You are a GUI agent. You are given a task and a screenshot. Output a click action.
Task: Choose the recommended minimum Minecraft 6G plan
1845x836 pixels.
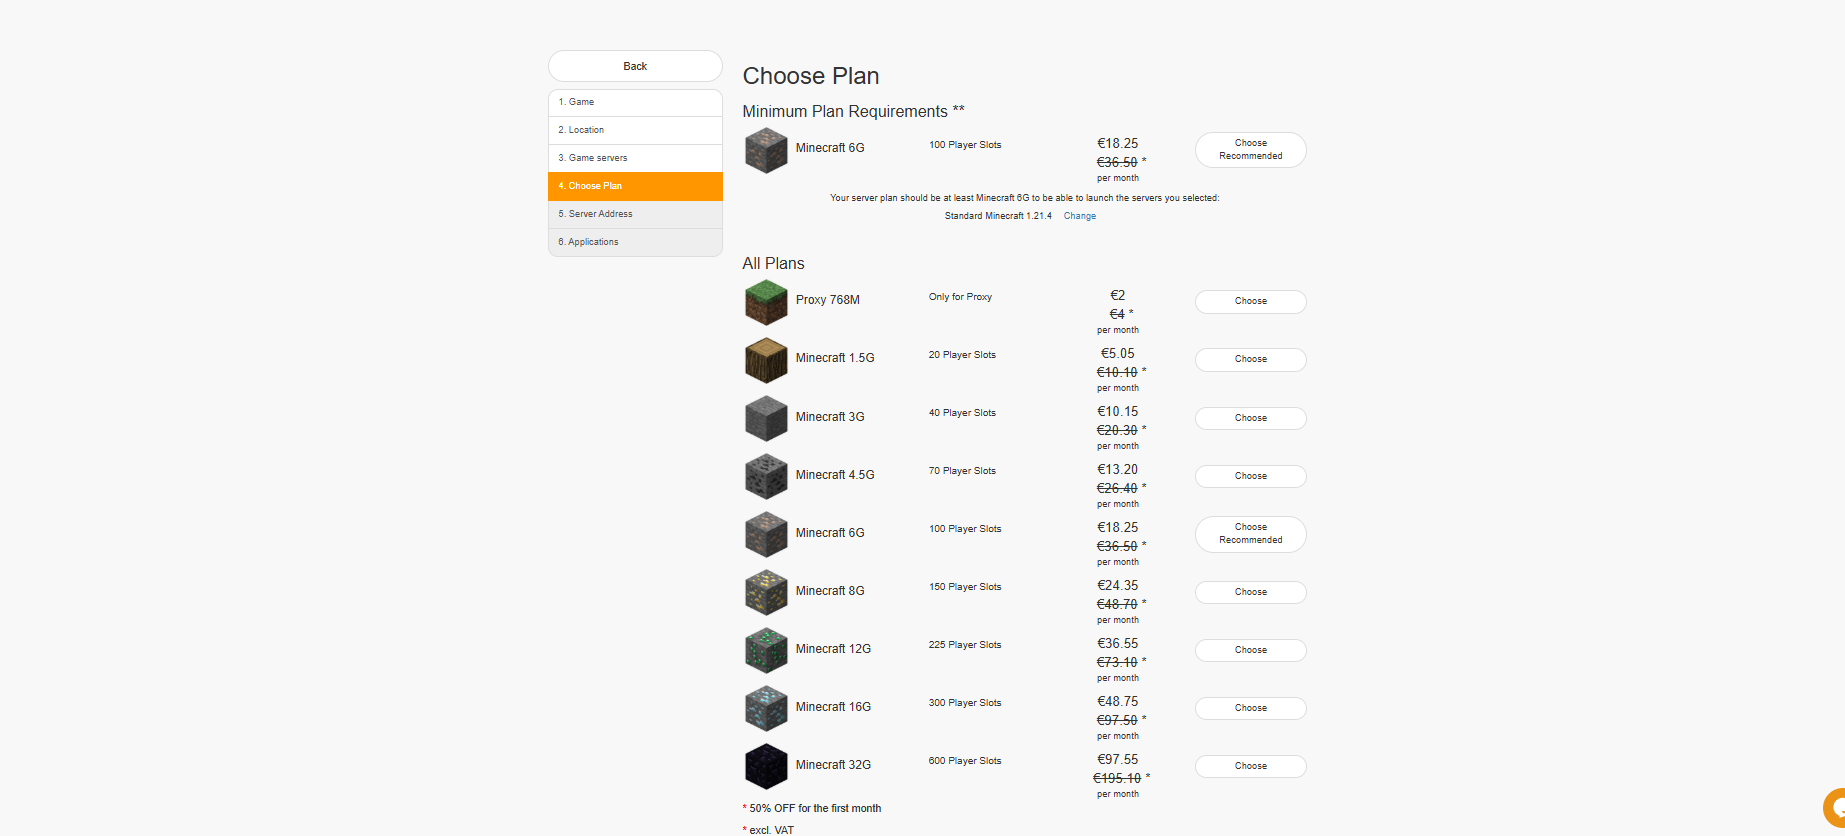1250,150
